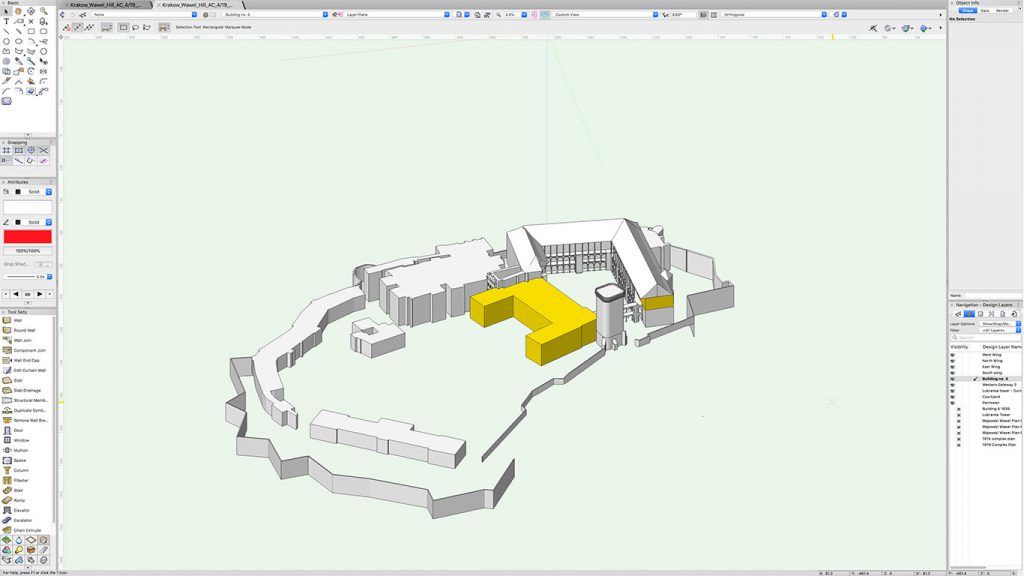Select the Flyover tool
Viewport: 1024px width, 576px height.
click(x=31, y=11)
